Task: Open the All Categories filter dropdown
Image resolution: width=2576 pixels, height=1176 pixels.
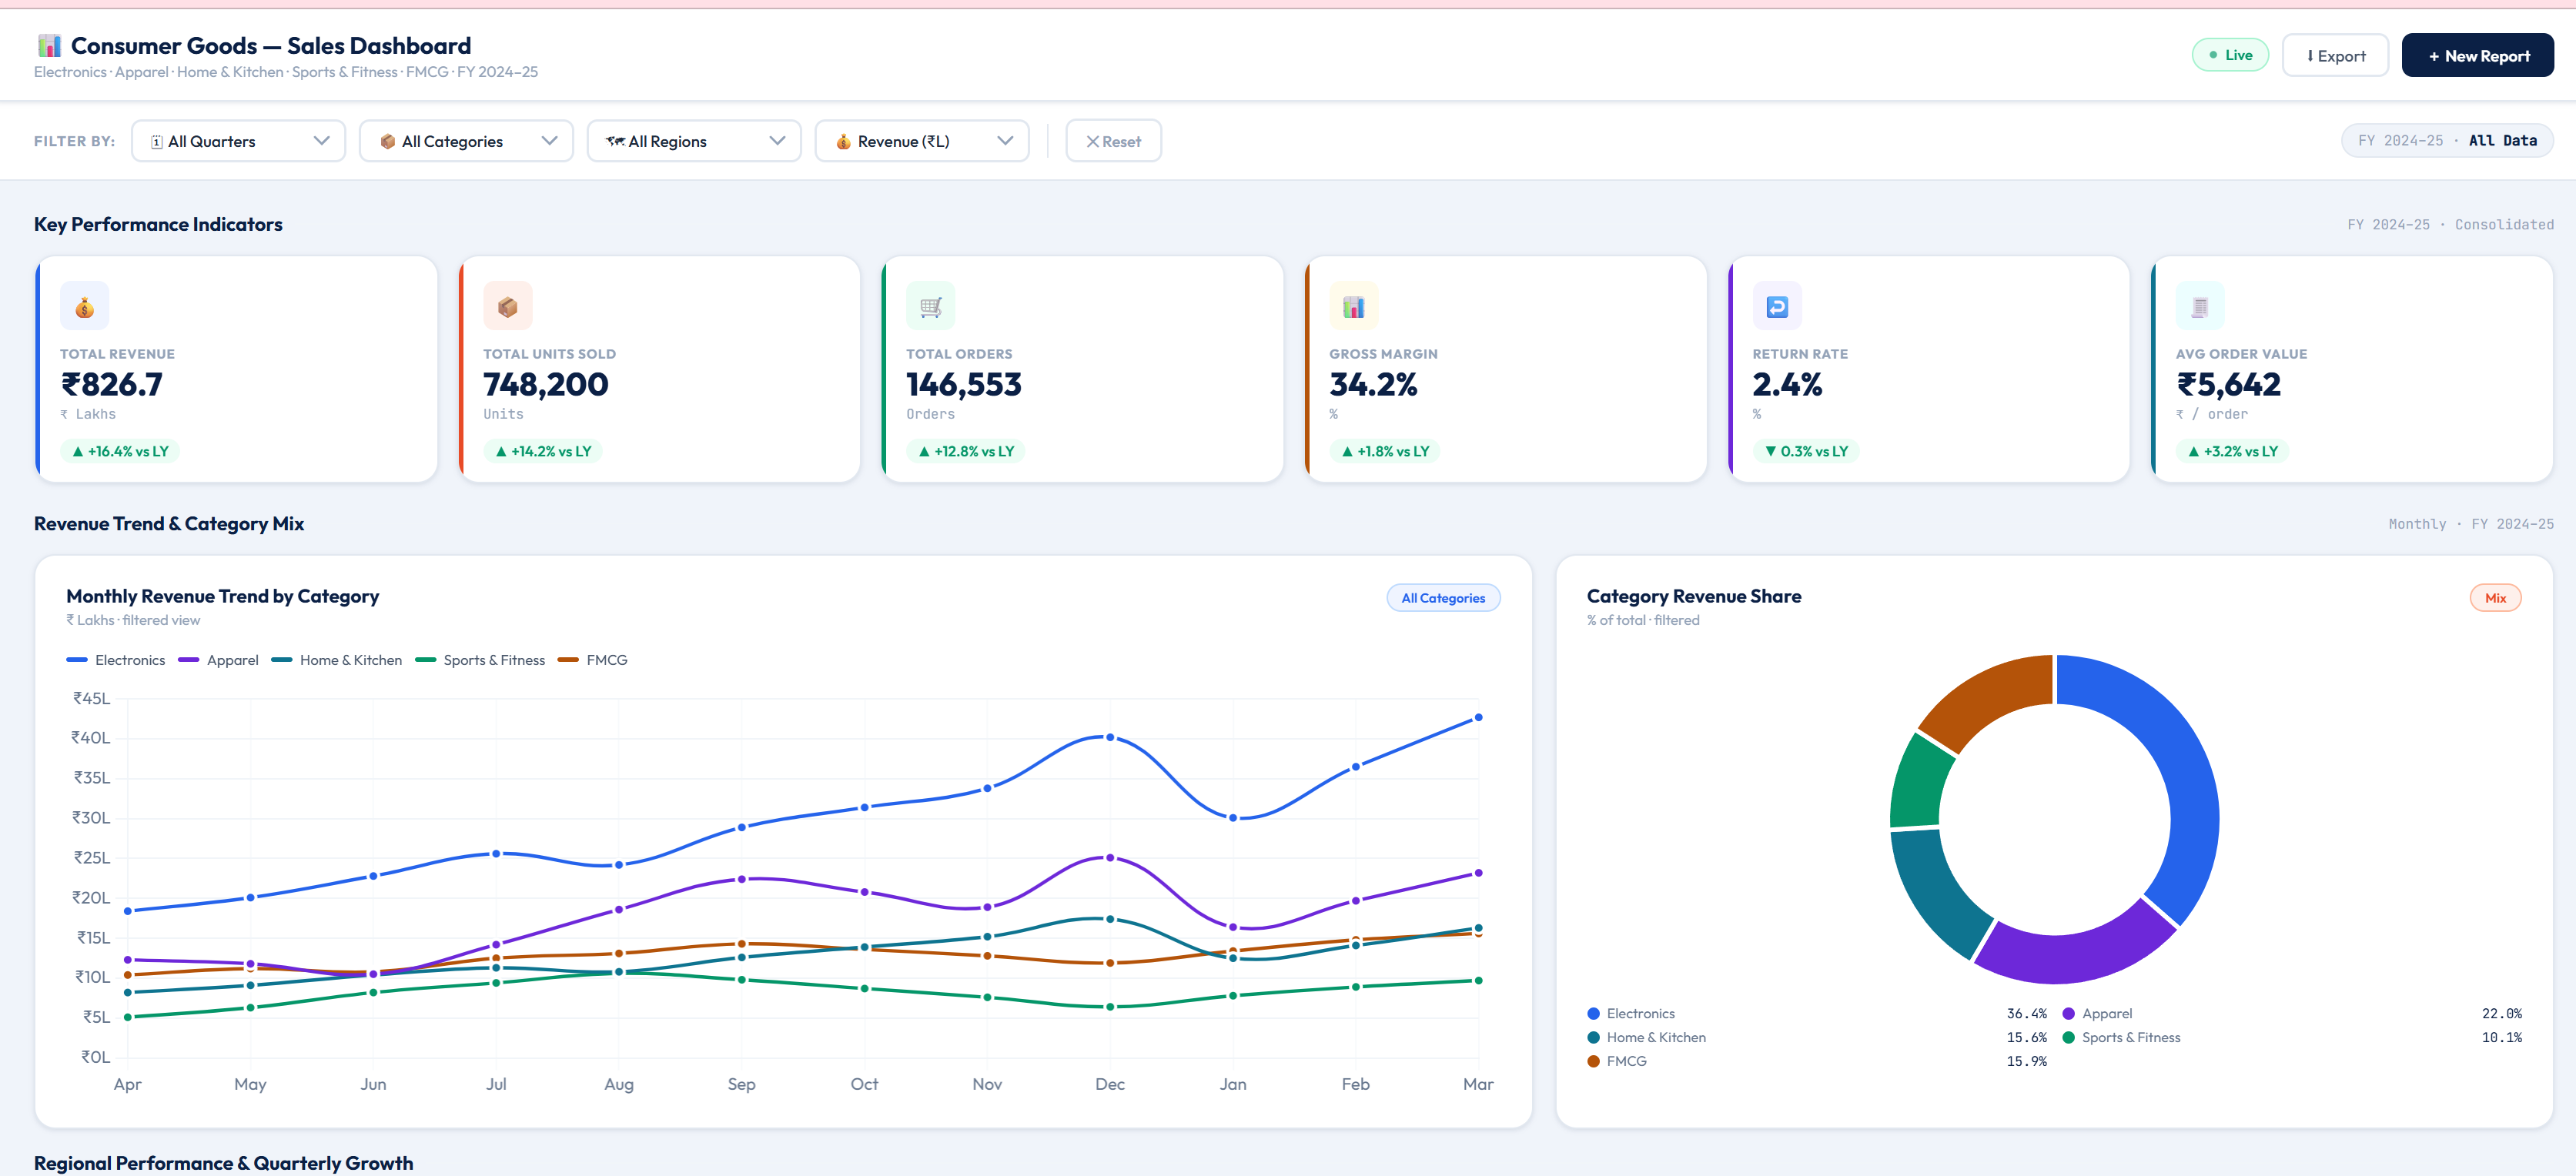Action: pos(466,141)
